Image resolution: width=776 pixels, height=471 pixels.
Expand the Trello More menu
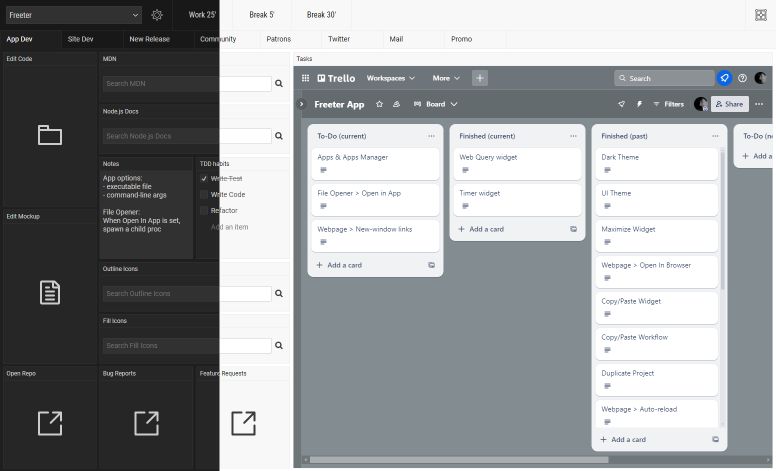click(446, 78)
